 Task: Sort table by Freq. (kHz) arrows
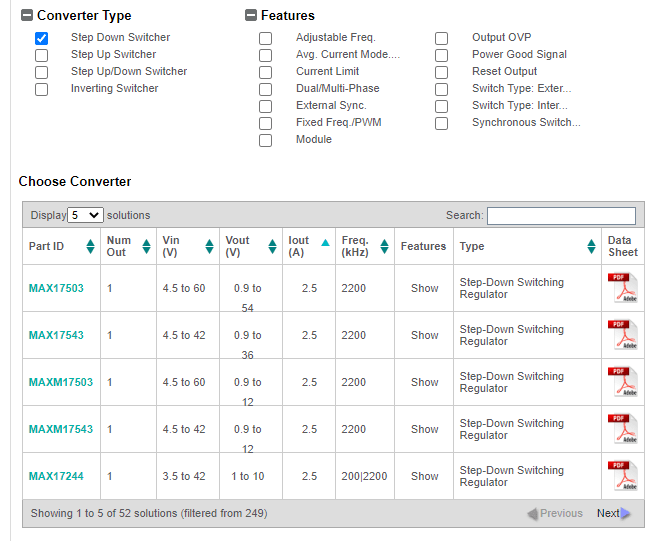click(x=384, y=247)
